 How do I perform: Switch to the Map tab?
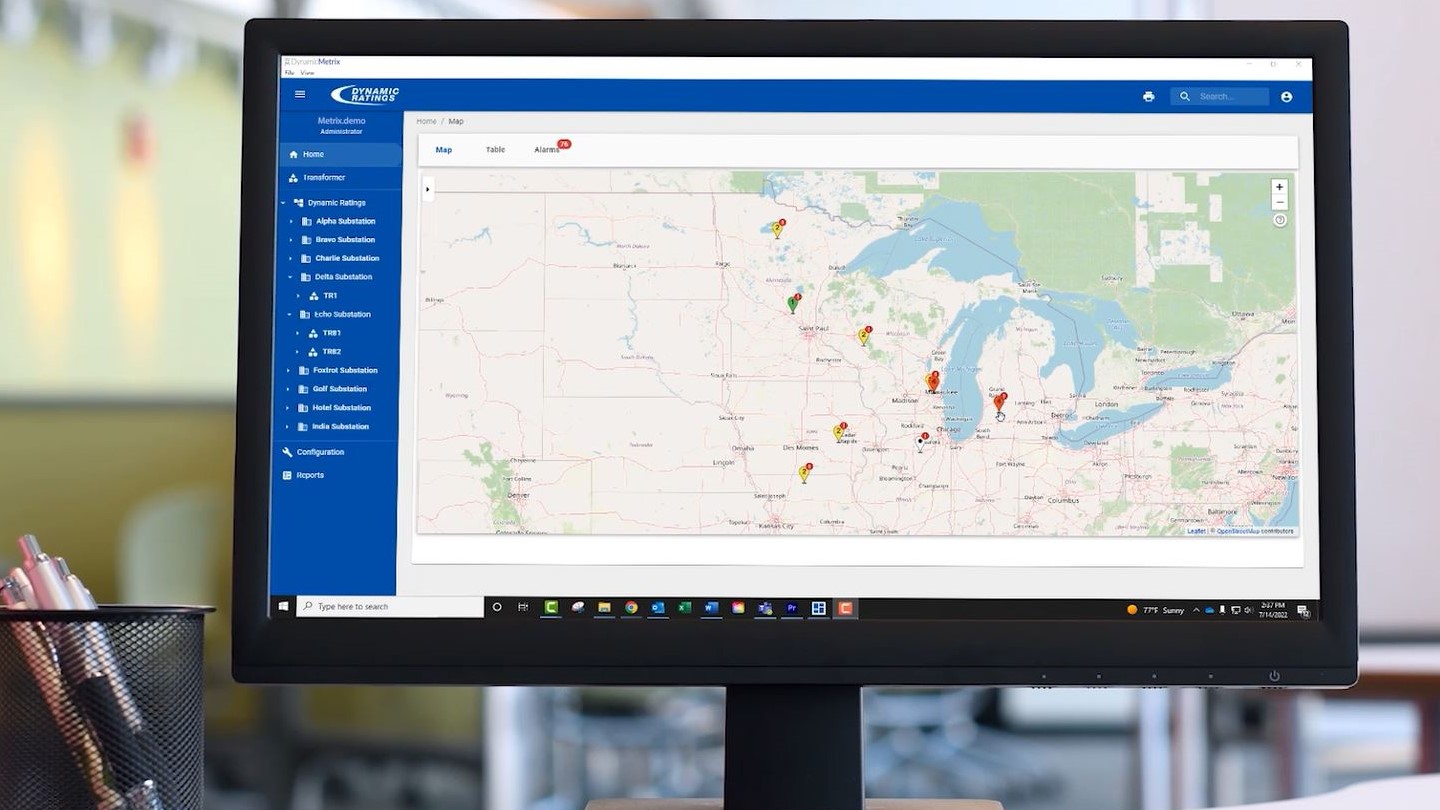click(444, 150)
